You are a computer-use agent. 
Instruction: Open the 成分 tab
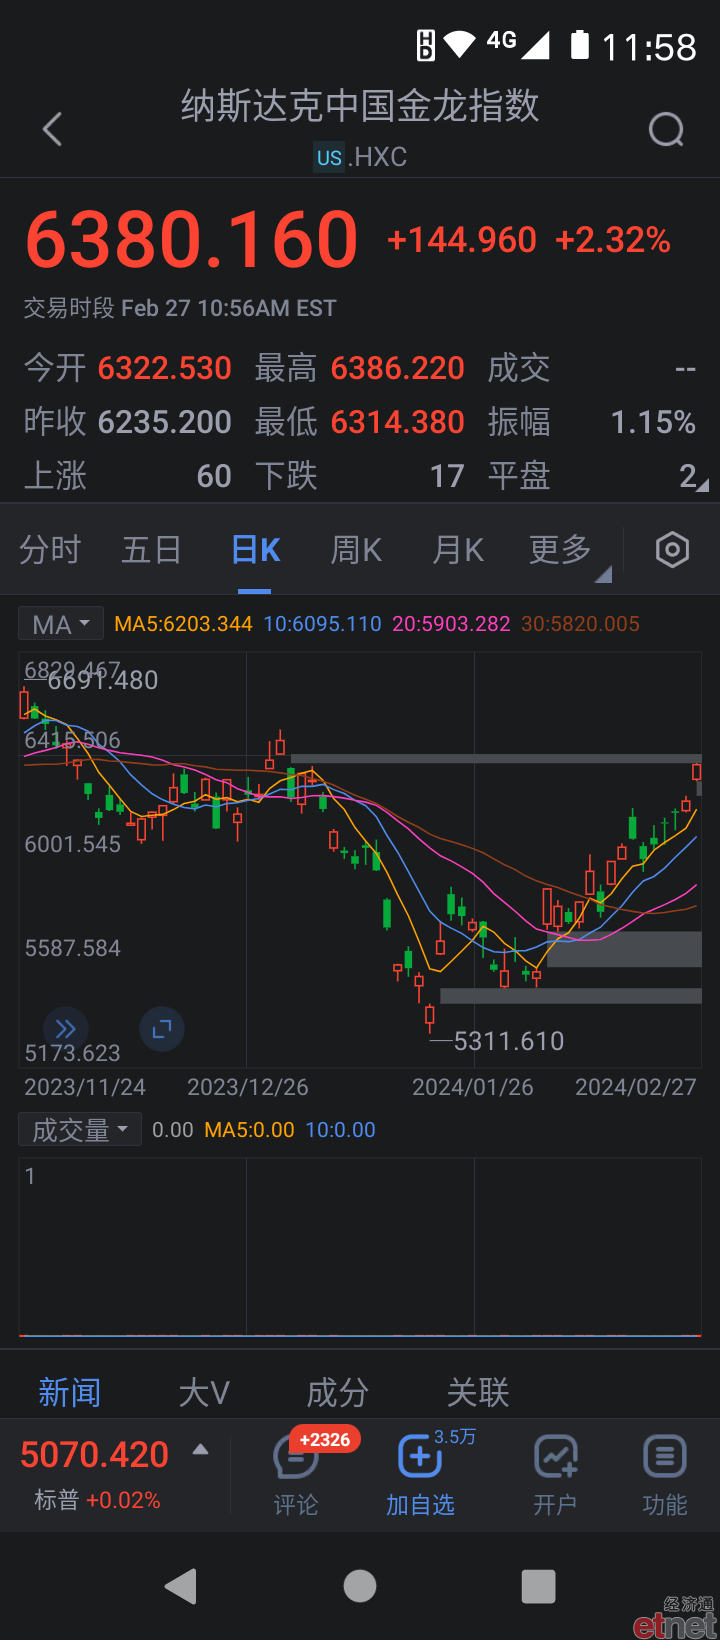(x=338, y=1392)
